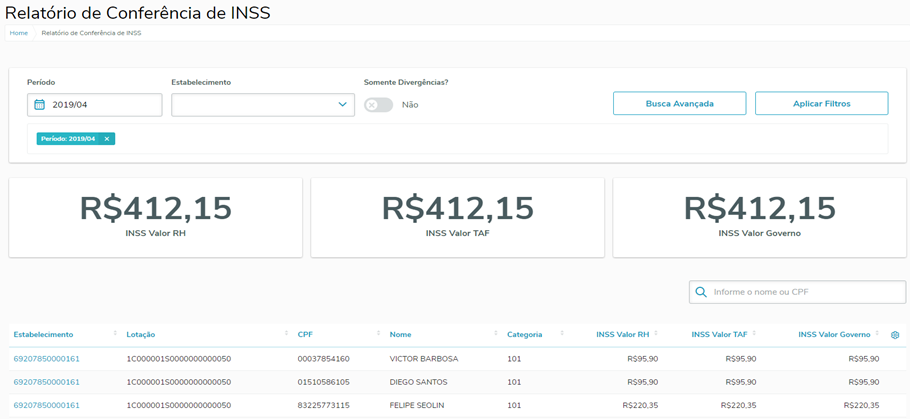Viewport: 910px width, 419px height.
Task: Open the calendar icon in Período field
Action: 39,105
